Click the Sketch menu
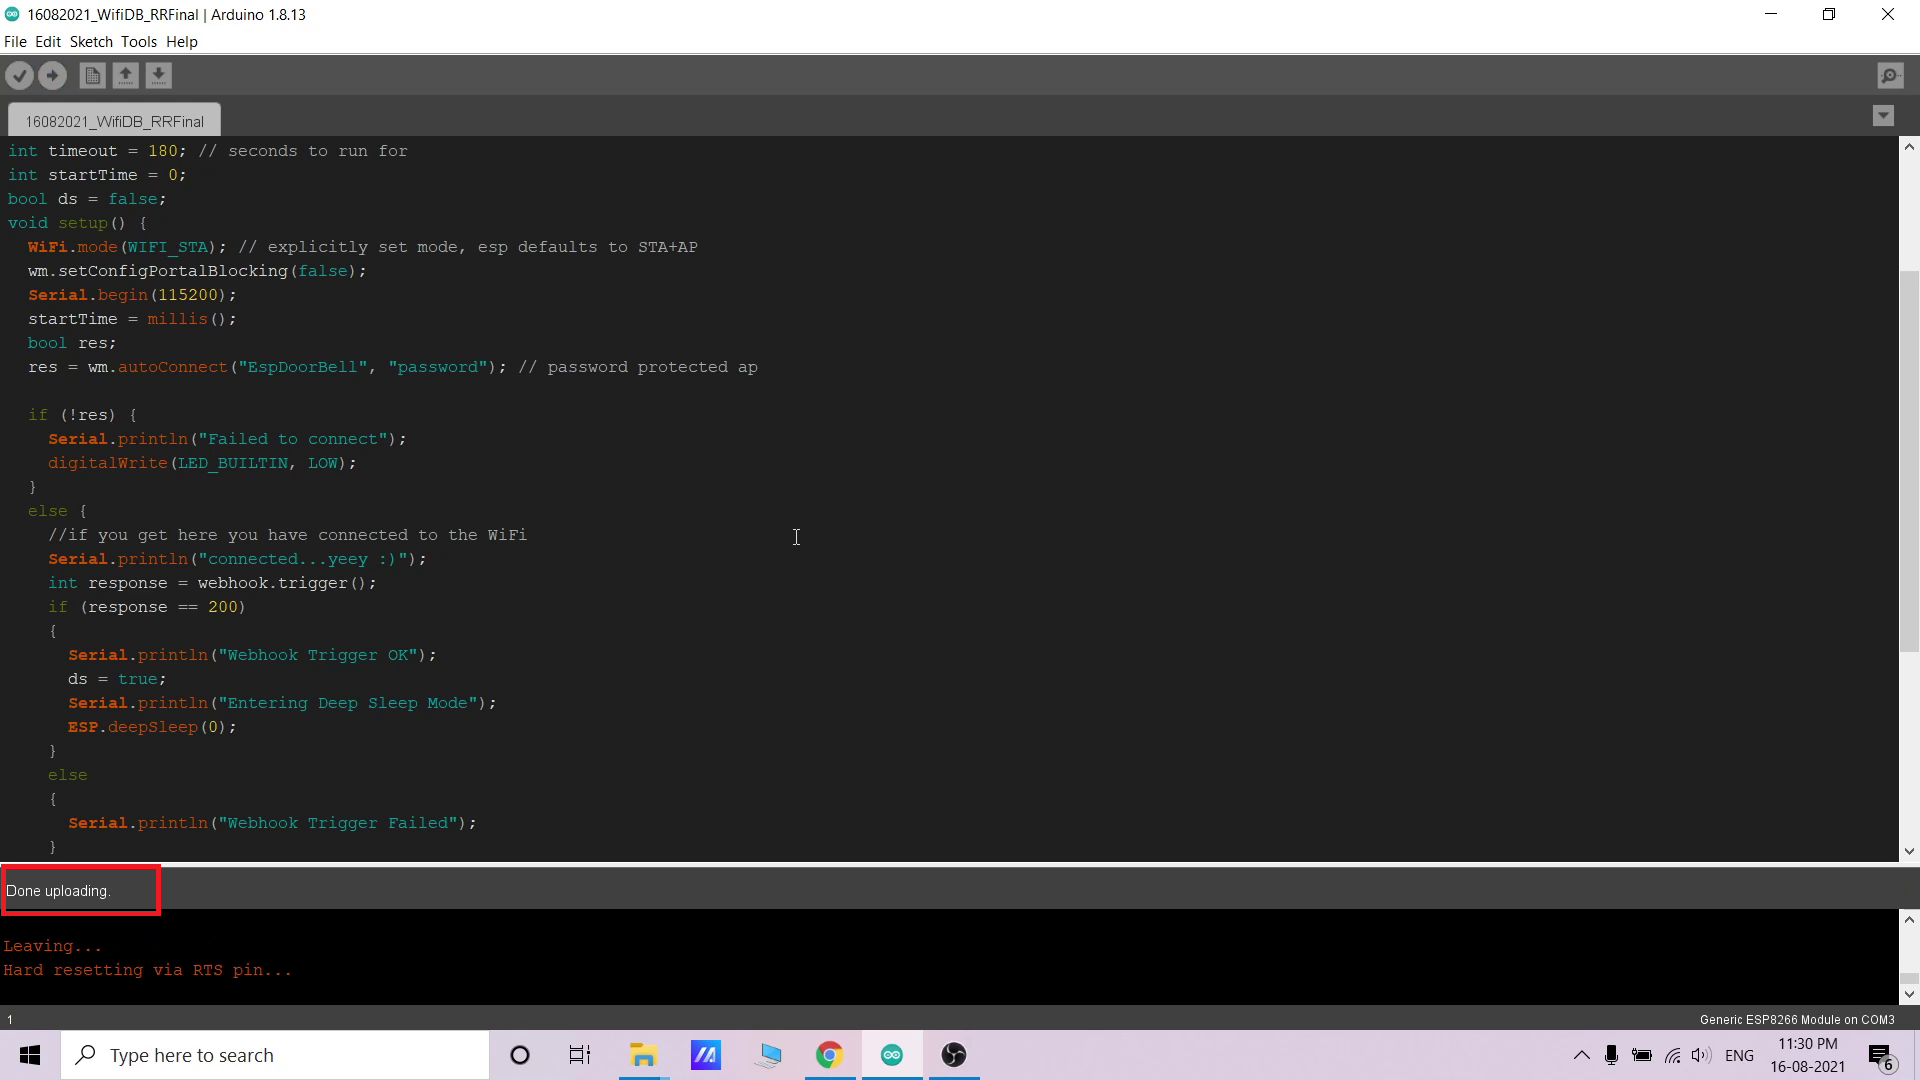The height and width of the screenshot is (1080, 1920). pos(90,41)
